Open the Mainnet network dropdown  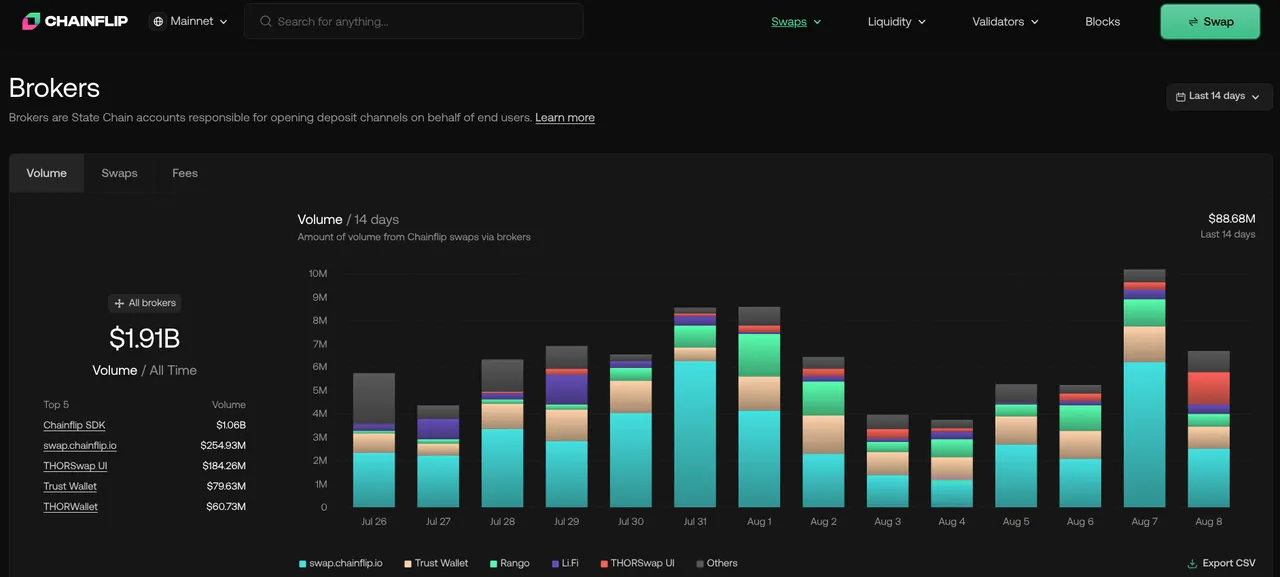coord(189,21)
